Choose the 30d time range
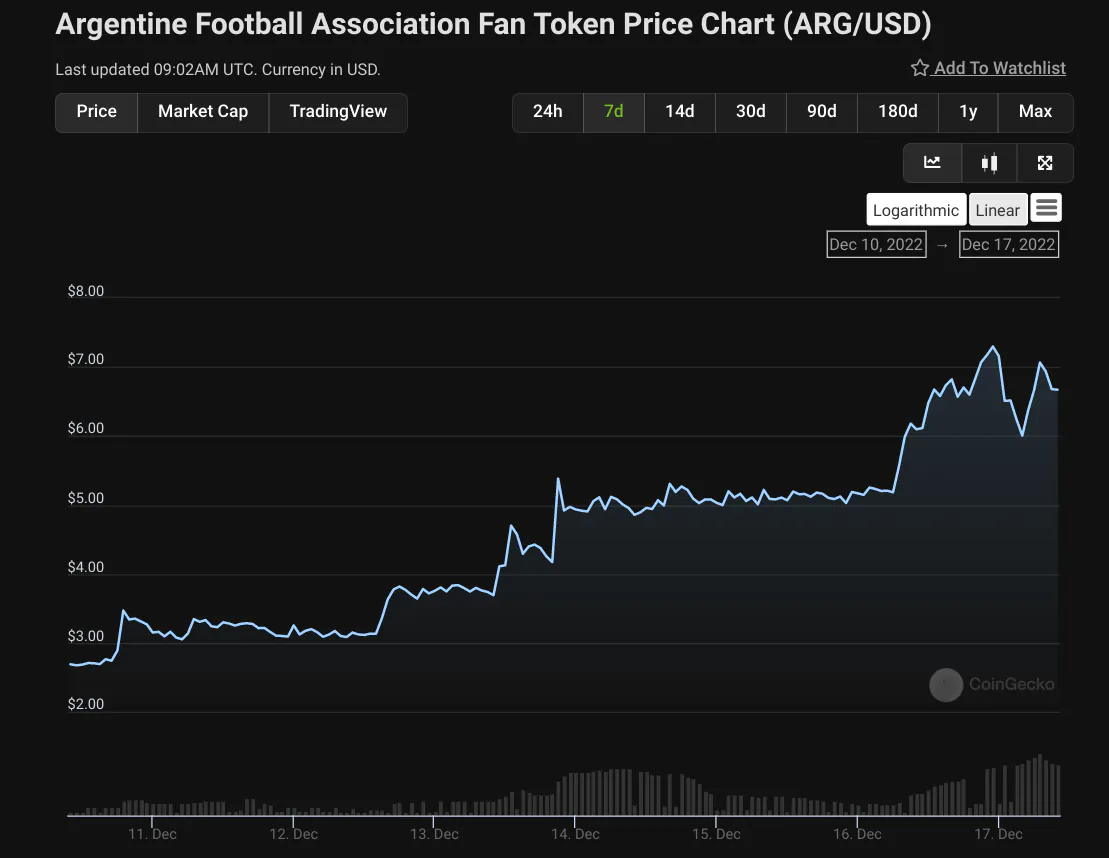 pyautogui.click(x=750, y=112)
